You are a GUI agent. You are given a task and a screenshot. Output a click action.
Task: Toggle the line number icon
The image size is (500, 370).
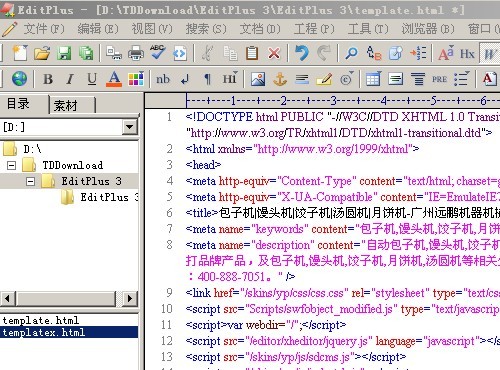point(418,53)
